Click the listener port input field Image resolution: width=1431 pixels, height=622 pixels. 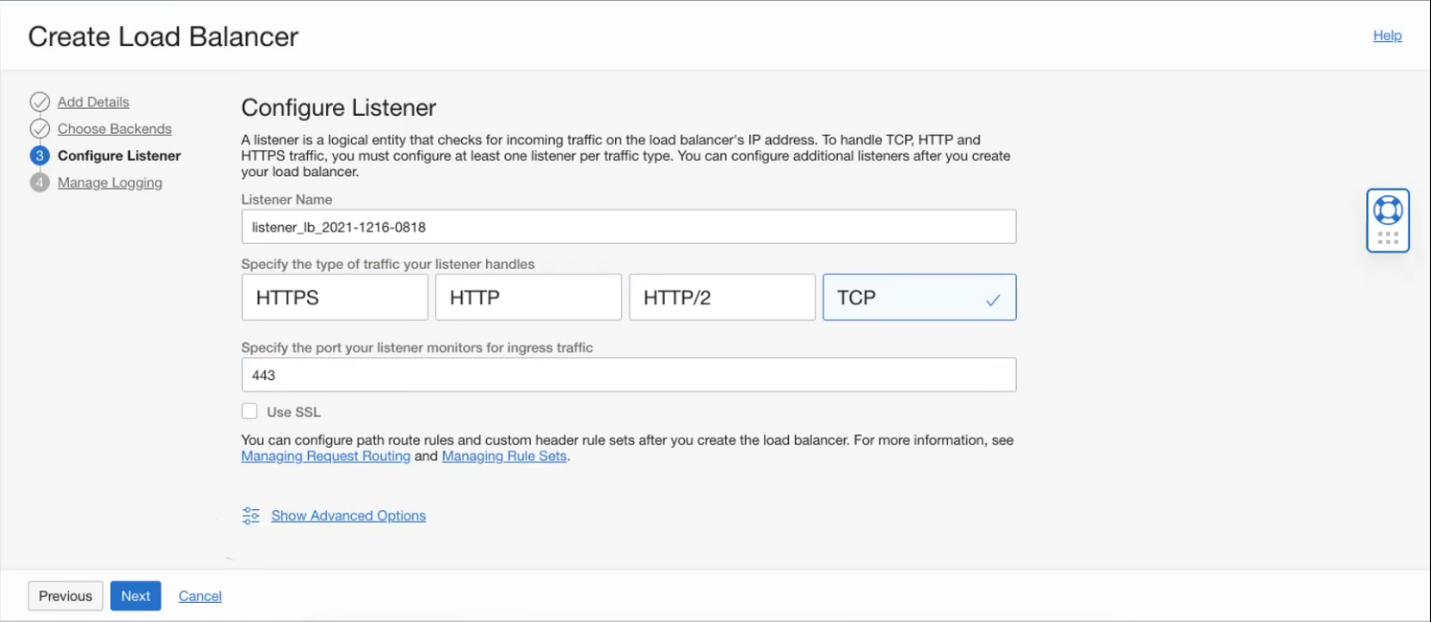629,375
